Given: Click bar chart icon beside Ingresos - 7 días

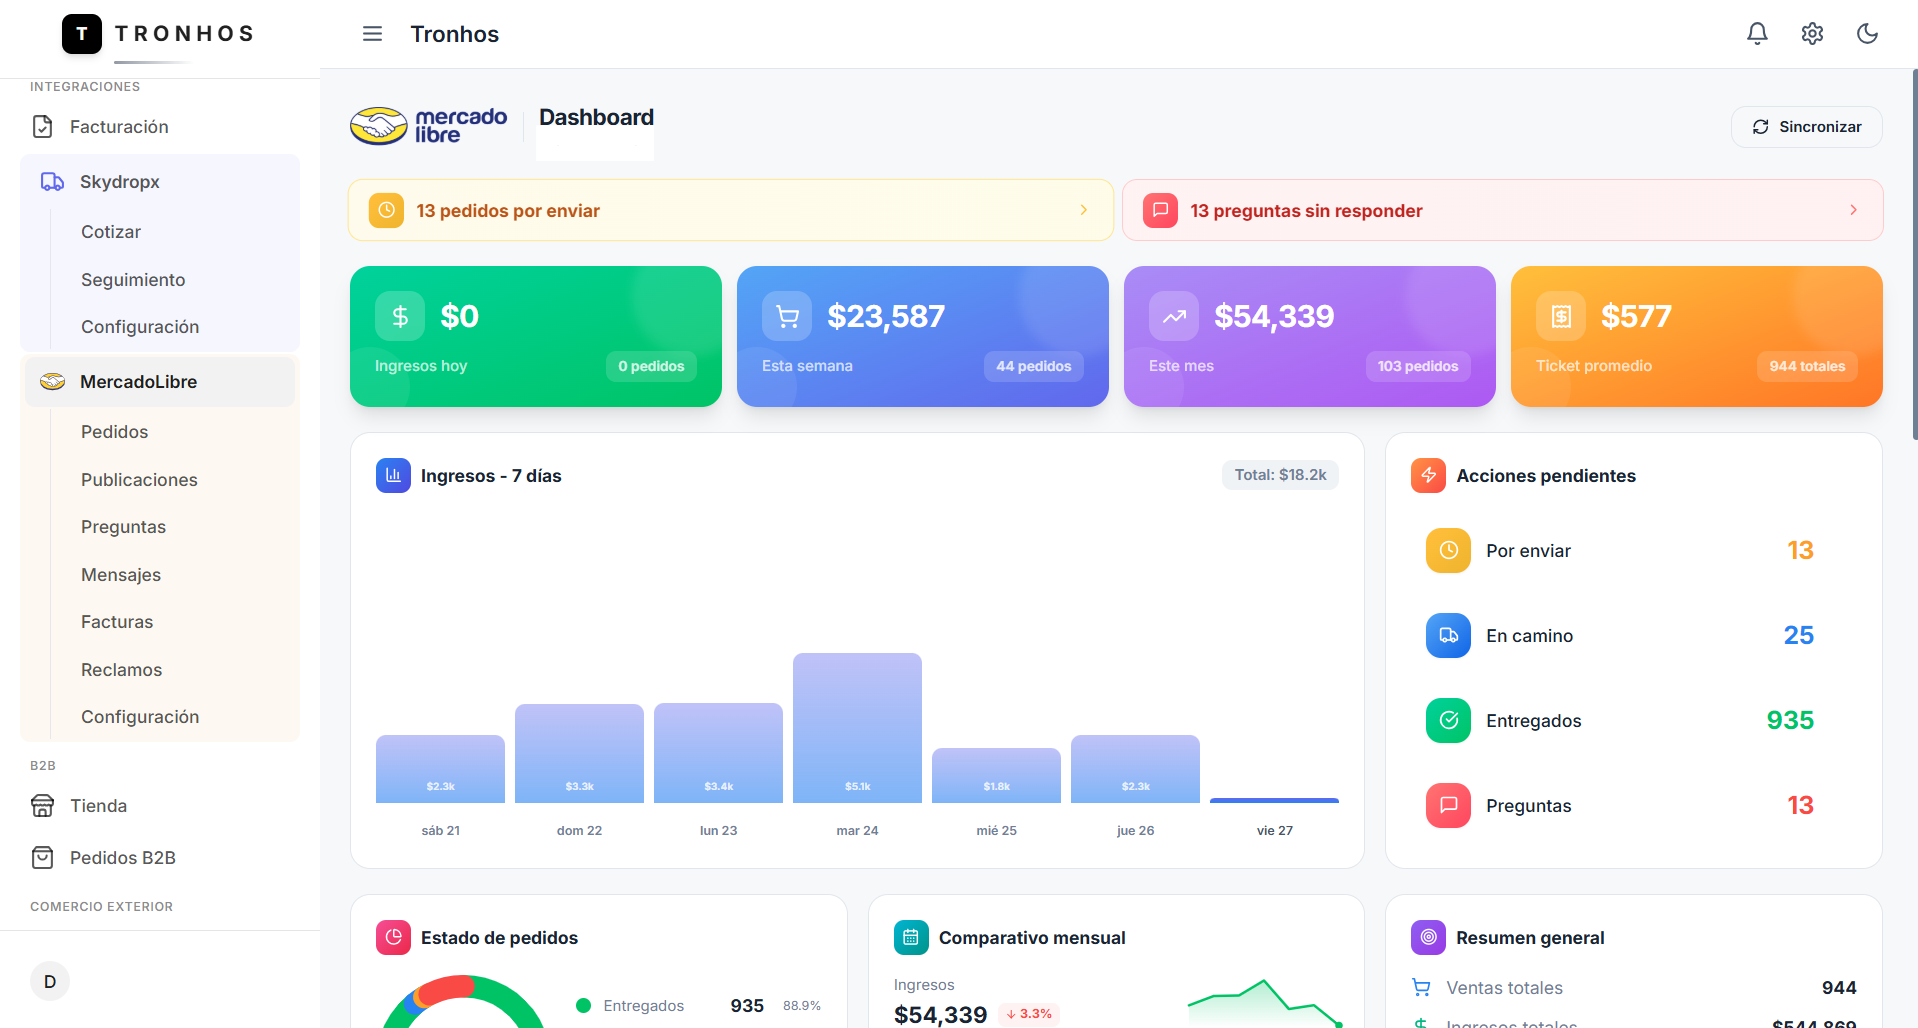Looking at the screenshot, I should click(393, 476).
